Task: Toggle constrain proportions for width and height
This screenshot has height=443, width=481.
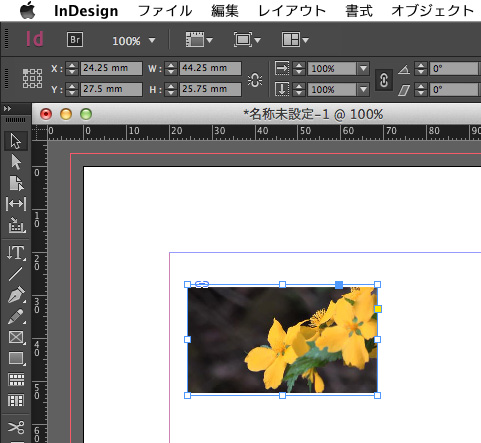Action: pyautogui.click(x=255, y=80)
